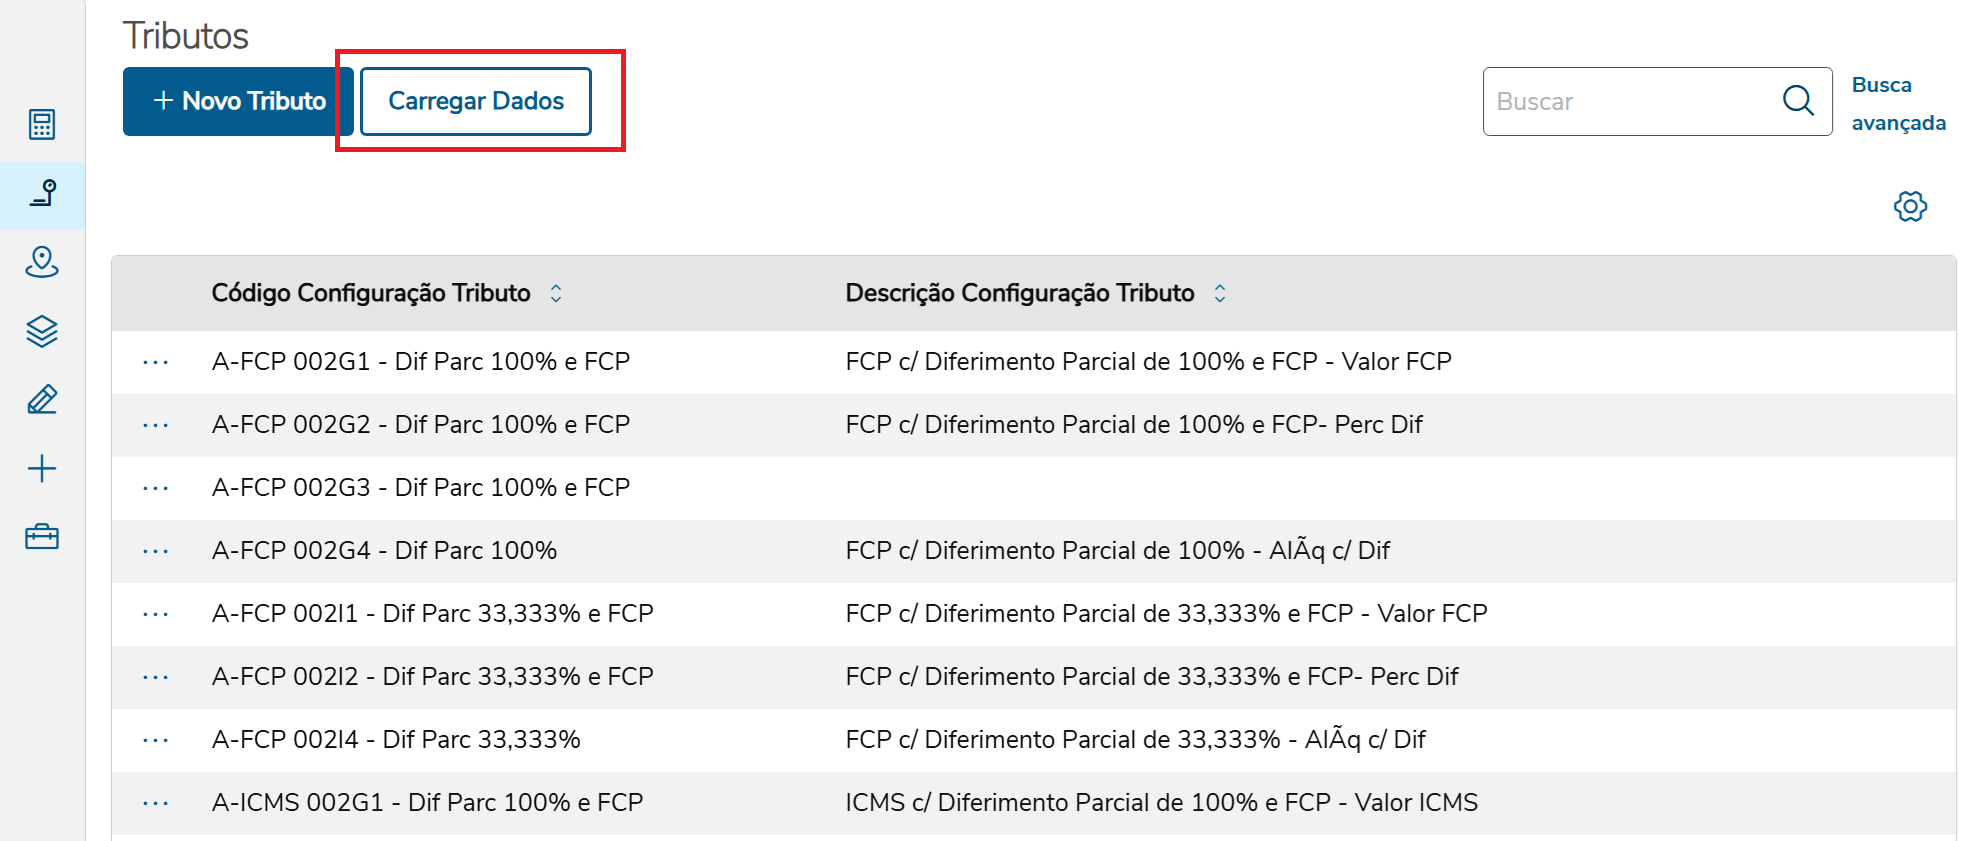Image resolution: width=1968 pixels, height=841 pixels.
Task: Click the Carregar Dados button
Action: tap(476, 101)
